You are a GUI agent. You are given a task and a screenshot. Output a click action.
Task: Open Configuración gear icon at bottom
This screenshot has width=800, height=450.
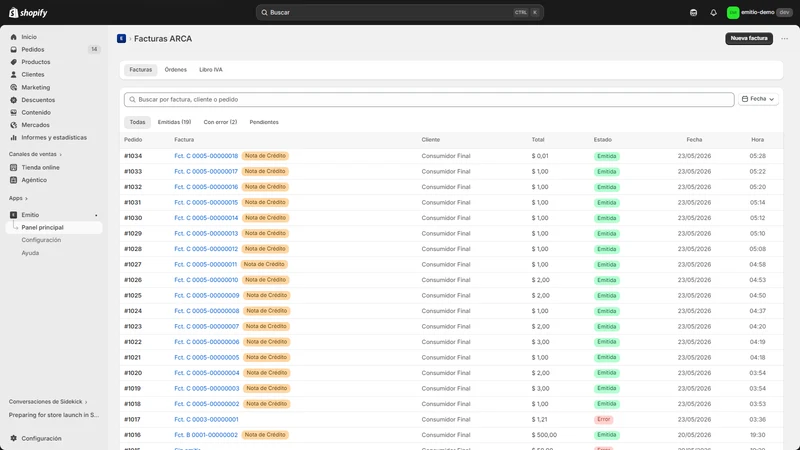(13, 438)
